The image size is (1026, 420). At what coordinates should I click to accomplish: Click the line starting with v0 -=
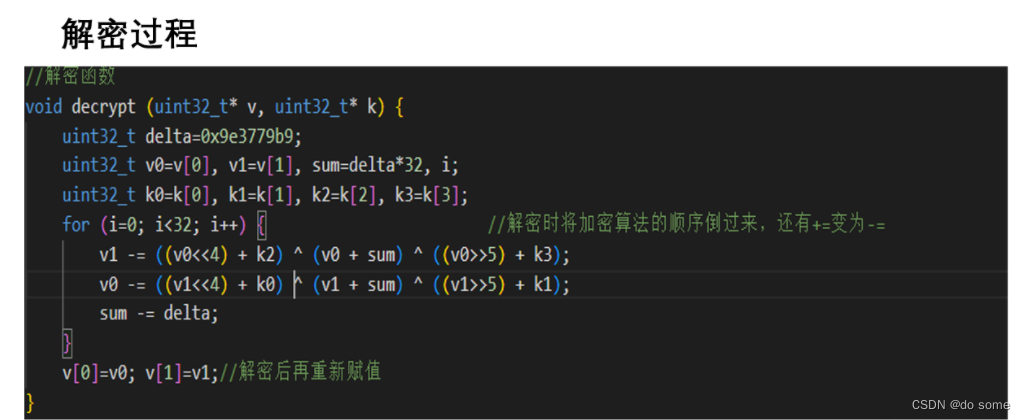(x=334, y=285)
